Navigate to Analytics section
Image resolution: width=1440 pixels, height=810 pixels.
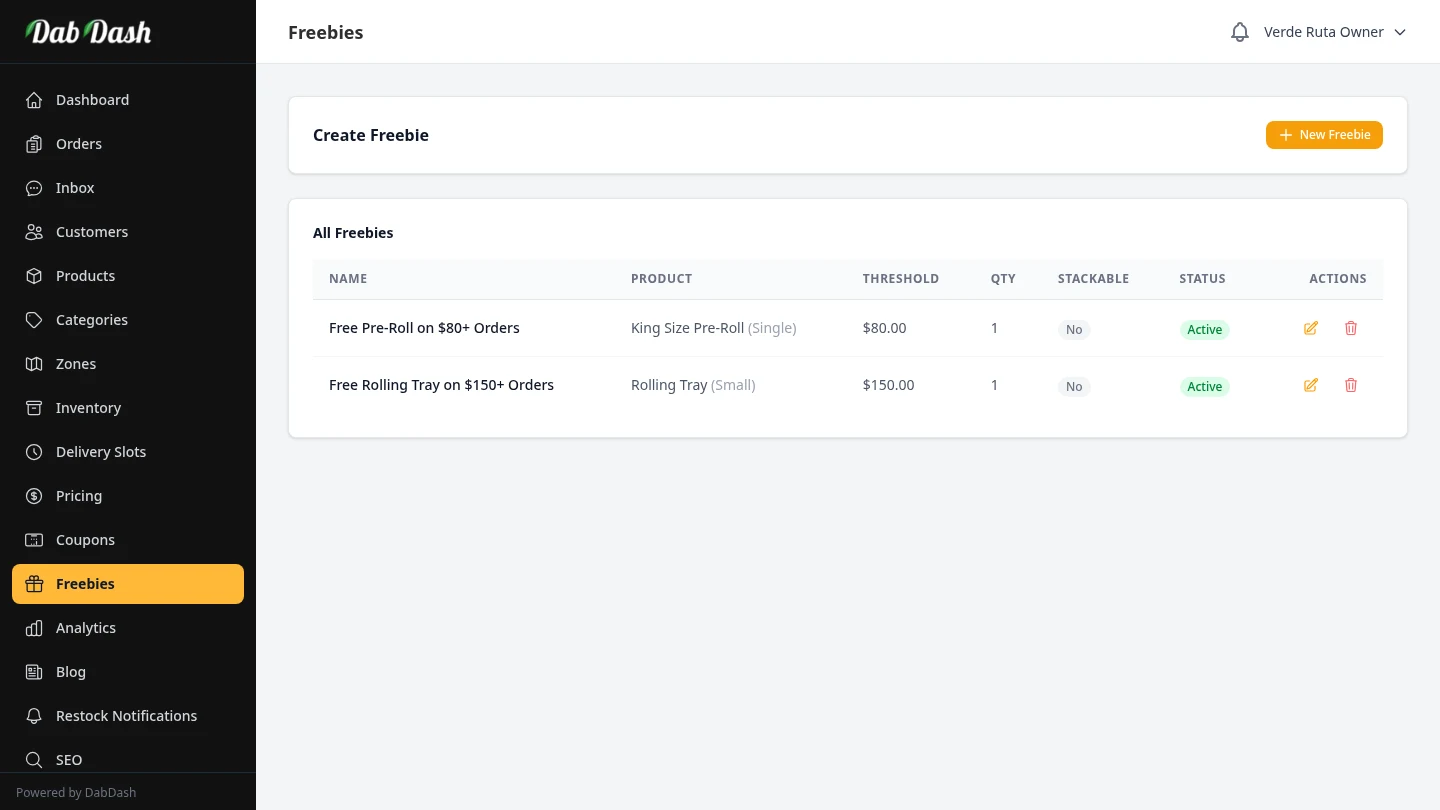tap(86, 628)
